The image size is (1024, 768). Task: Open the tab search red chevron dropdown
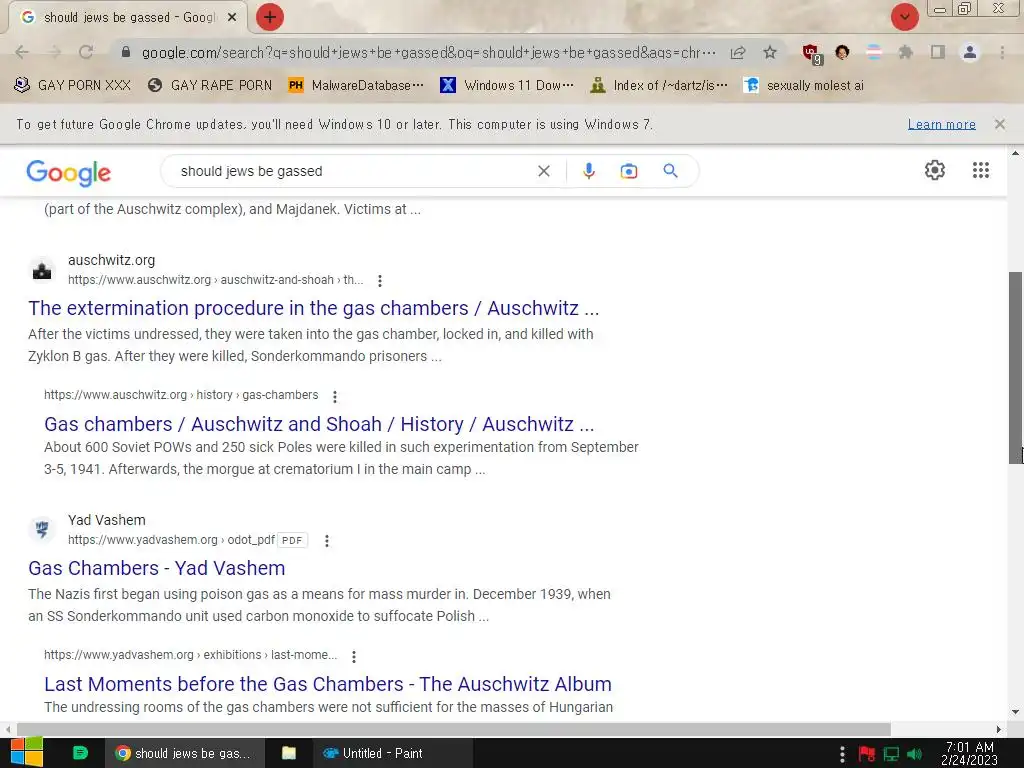(904, 17)
